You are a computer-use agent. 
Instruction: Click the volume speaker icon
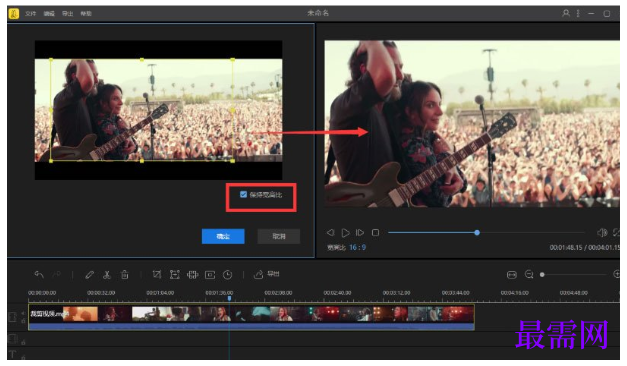click(602, 232)
